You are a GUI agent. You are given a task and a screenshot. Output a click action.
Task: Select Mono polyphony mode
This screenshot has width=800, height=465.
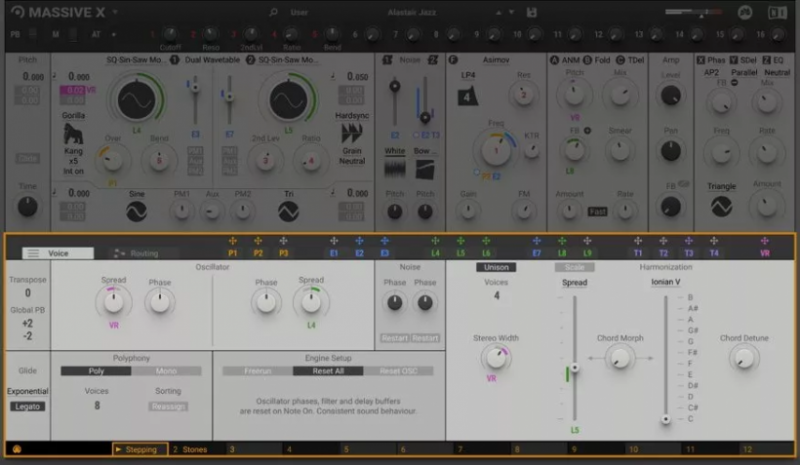coord(166,371)
